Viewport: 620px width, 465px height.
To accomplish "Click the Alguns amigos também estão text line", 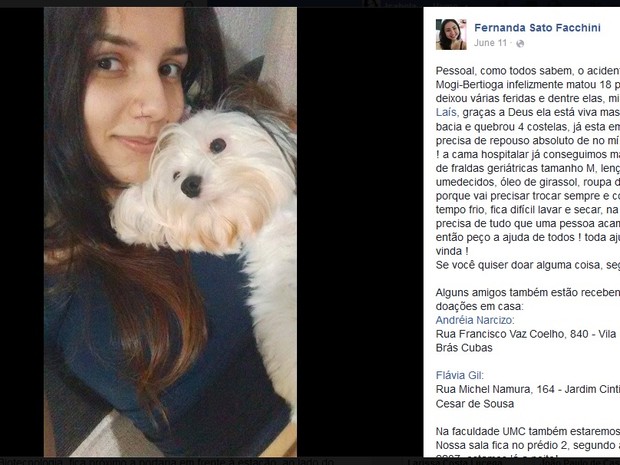I will click(528, 293).
